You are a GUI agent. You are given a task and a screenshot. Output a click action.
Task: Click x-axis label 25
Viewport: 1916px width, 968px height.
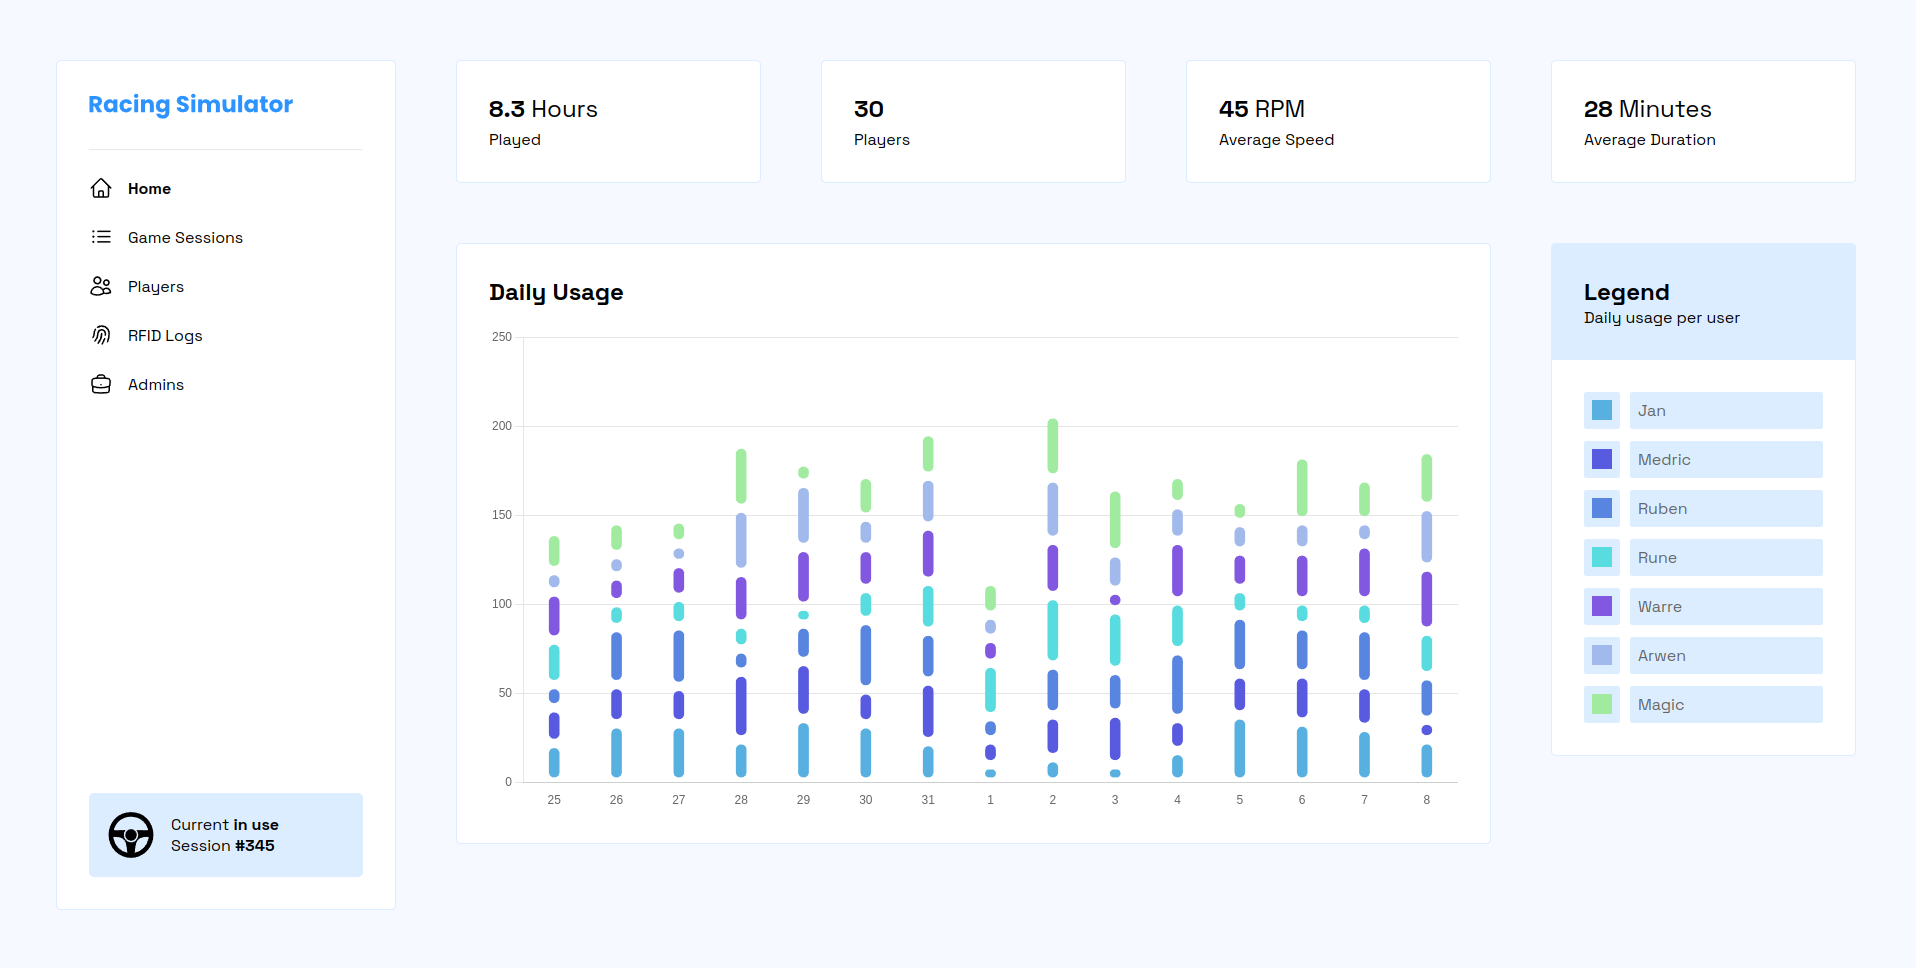[x=554, y=800]
